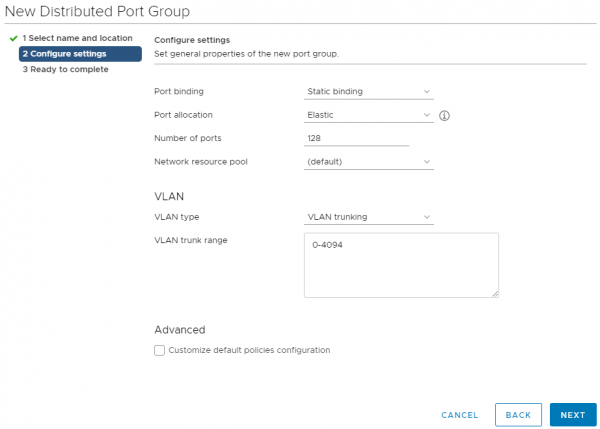Click the resize handle of the trunk range box
Screen dimensions: 600x429
coord(494,293)
